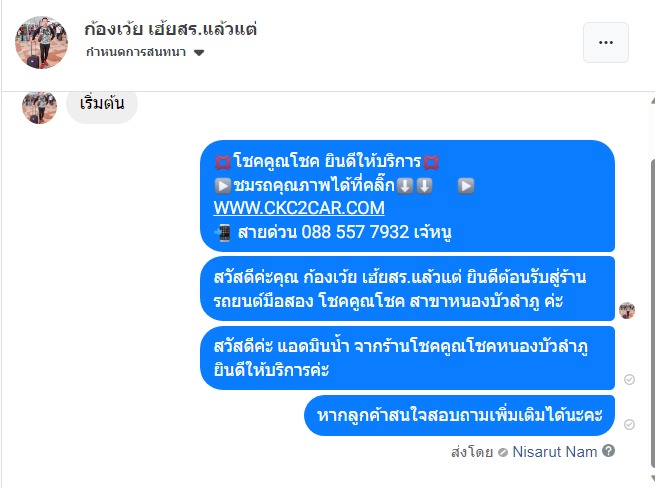The width and height of the screenshot is (655, 488).
Task: Click the question mark icon beside Nisarut Nam
Action: (x=608, y=451)
